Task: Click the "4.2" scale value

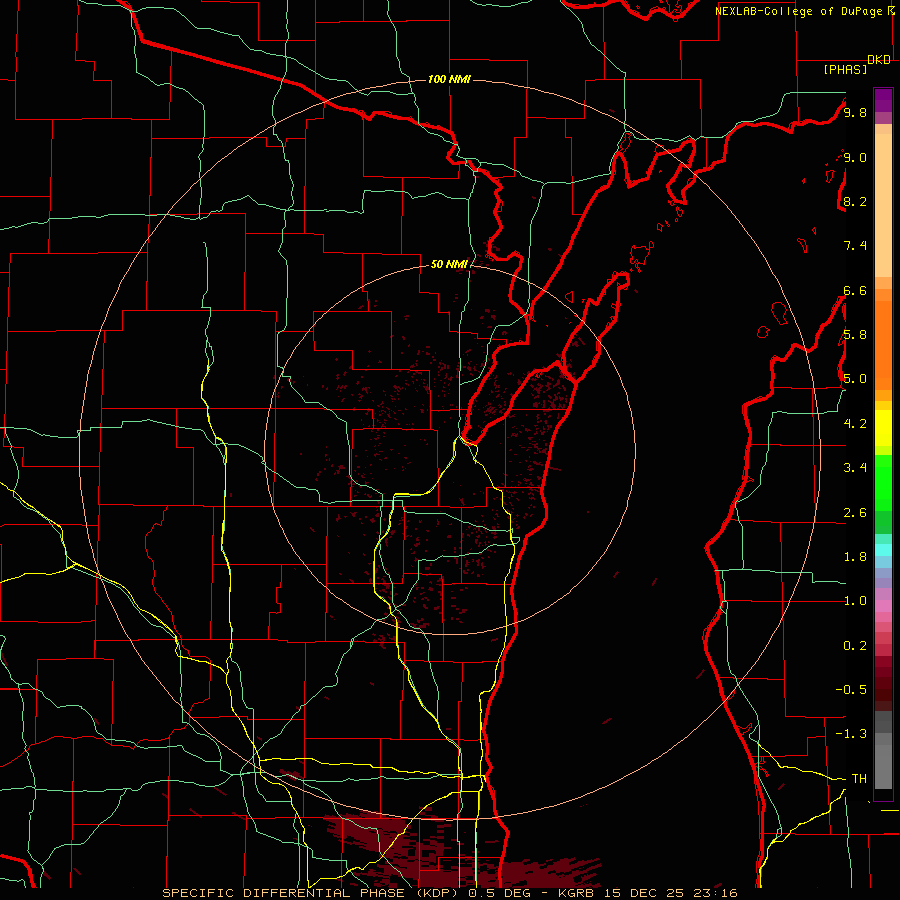Action: (855, 424)
